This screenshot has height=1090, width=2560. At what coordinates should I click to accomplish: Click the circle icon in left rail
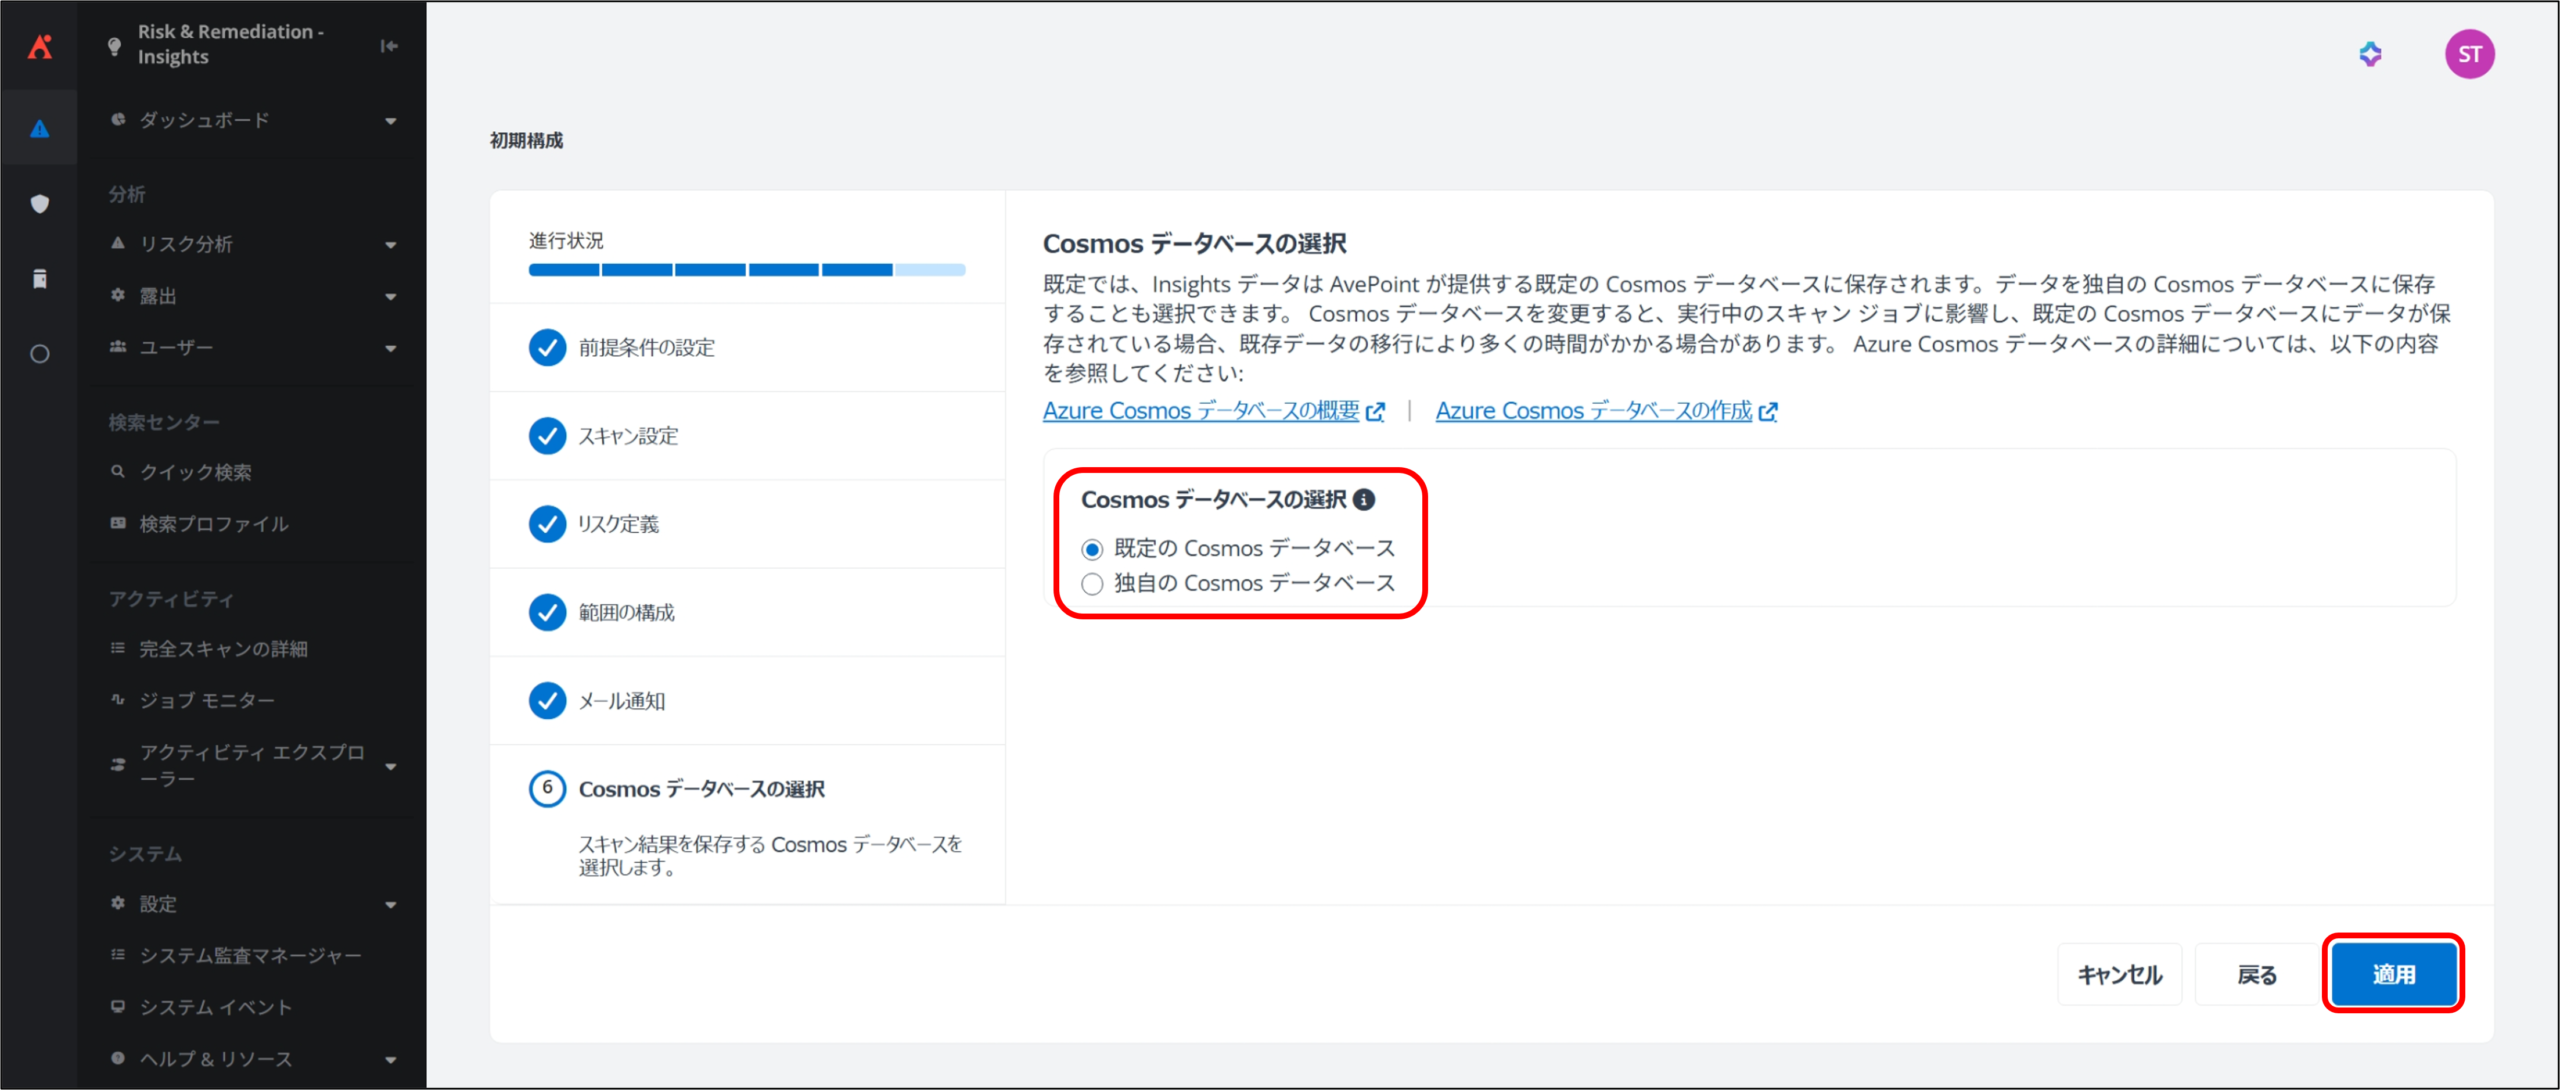pyautogui.click(x=40, y=354)
